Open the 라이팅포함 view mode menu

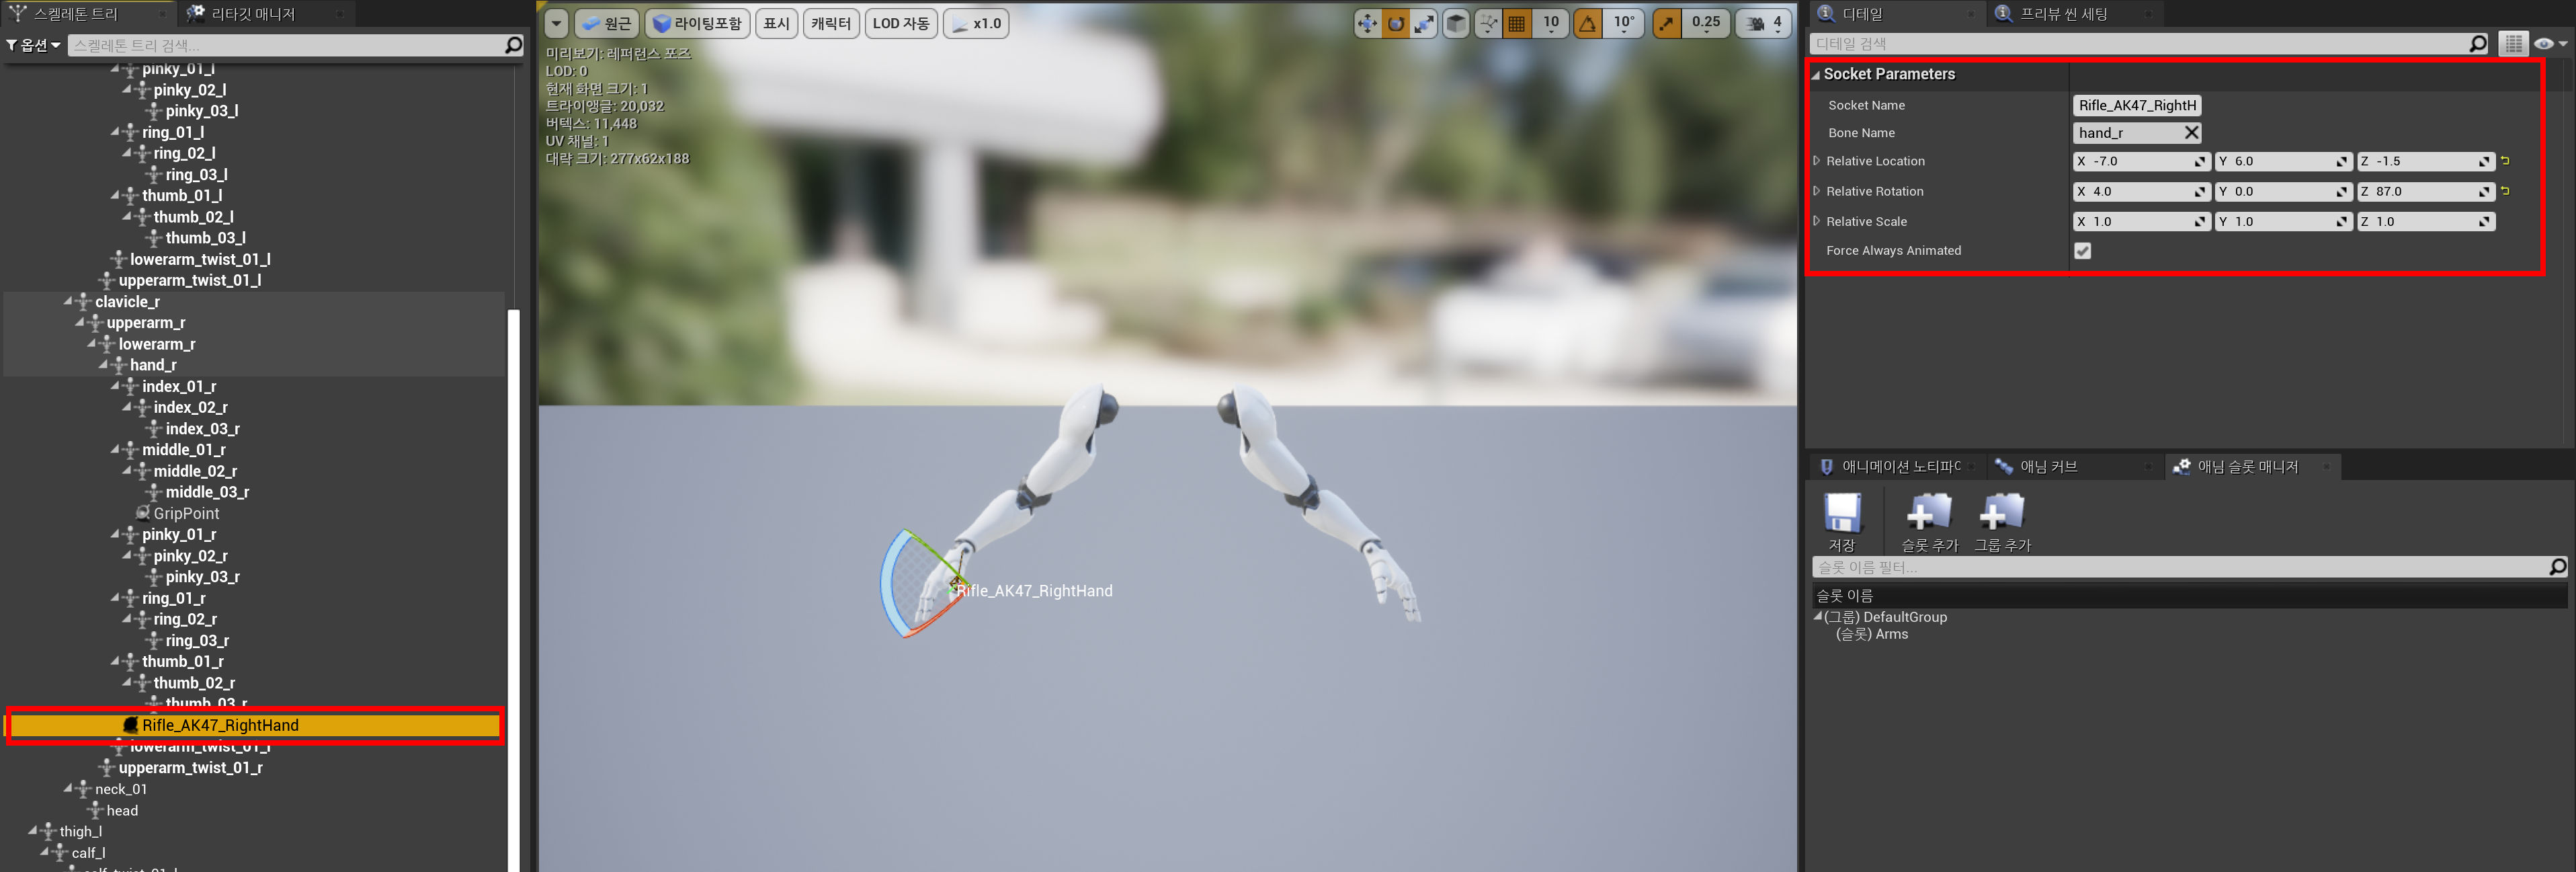[x=697, y=23]
